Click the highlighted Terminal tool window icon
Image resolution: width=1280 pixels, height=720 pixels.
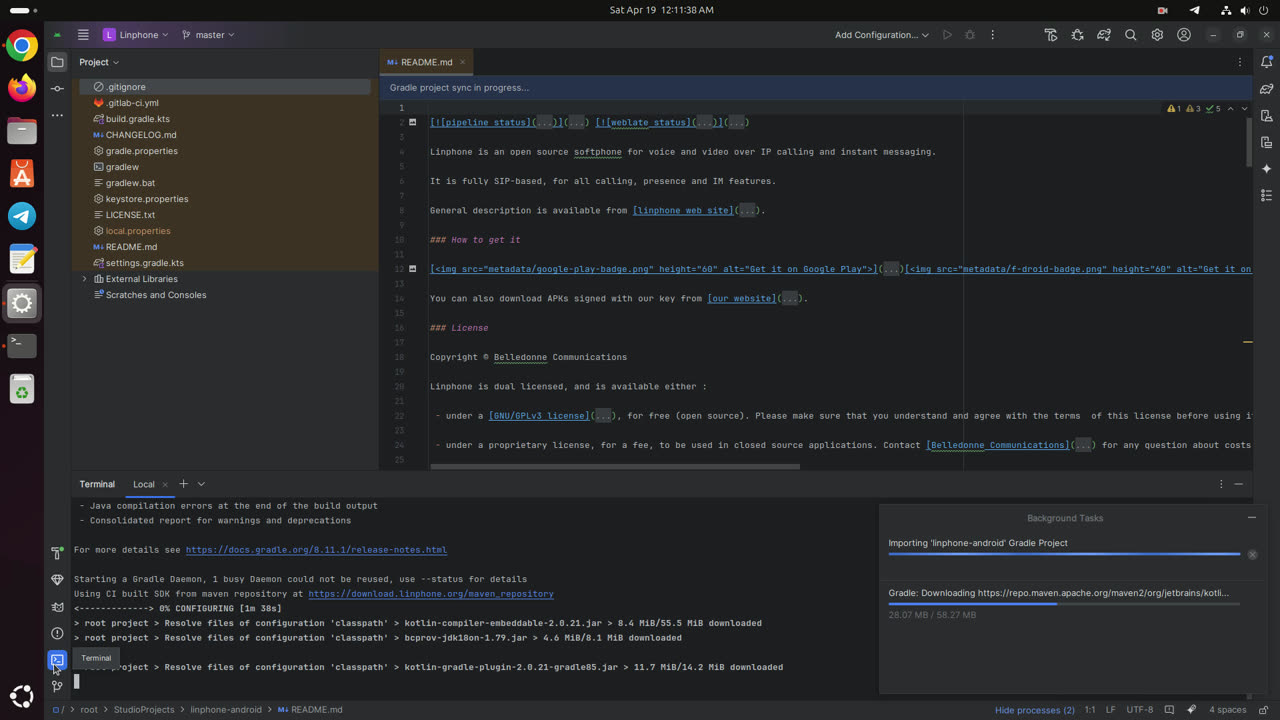pyautogui.click(x=57, y=660)
